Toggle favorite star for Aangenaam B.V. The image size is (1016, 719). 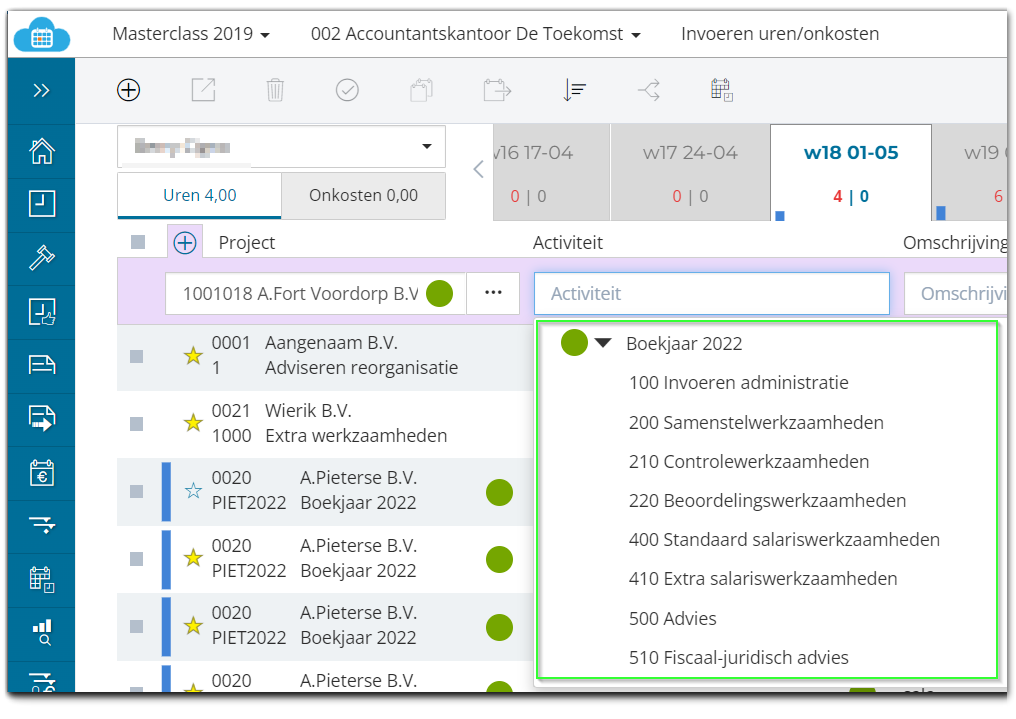pyautogui.click(x=193, y=356)
